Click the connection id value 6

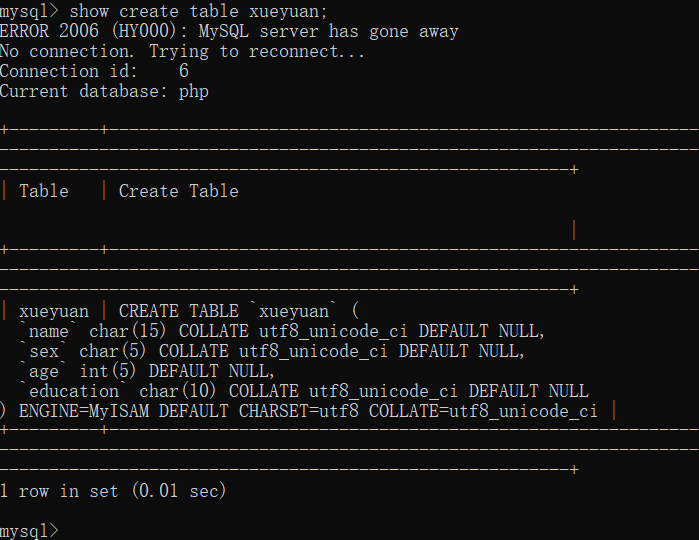click(x=184, y=71)
